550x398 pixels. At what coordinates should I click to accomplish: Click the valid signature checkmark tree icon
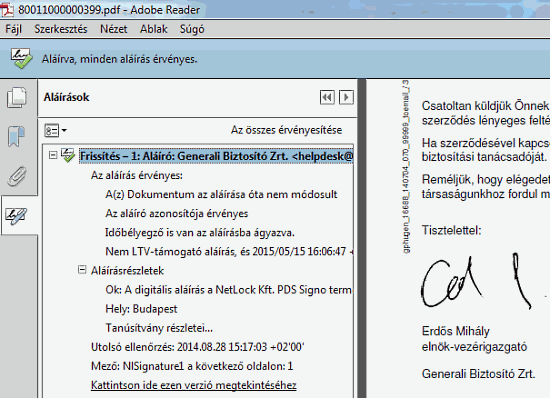click(67, 155)
